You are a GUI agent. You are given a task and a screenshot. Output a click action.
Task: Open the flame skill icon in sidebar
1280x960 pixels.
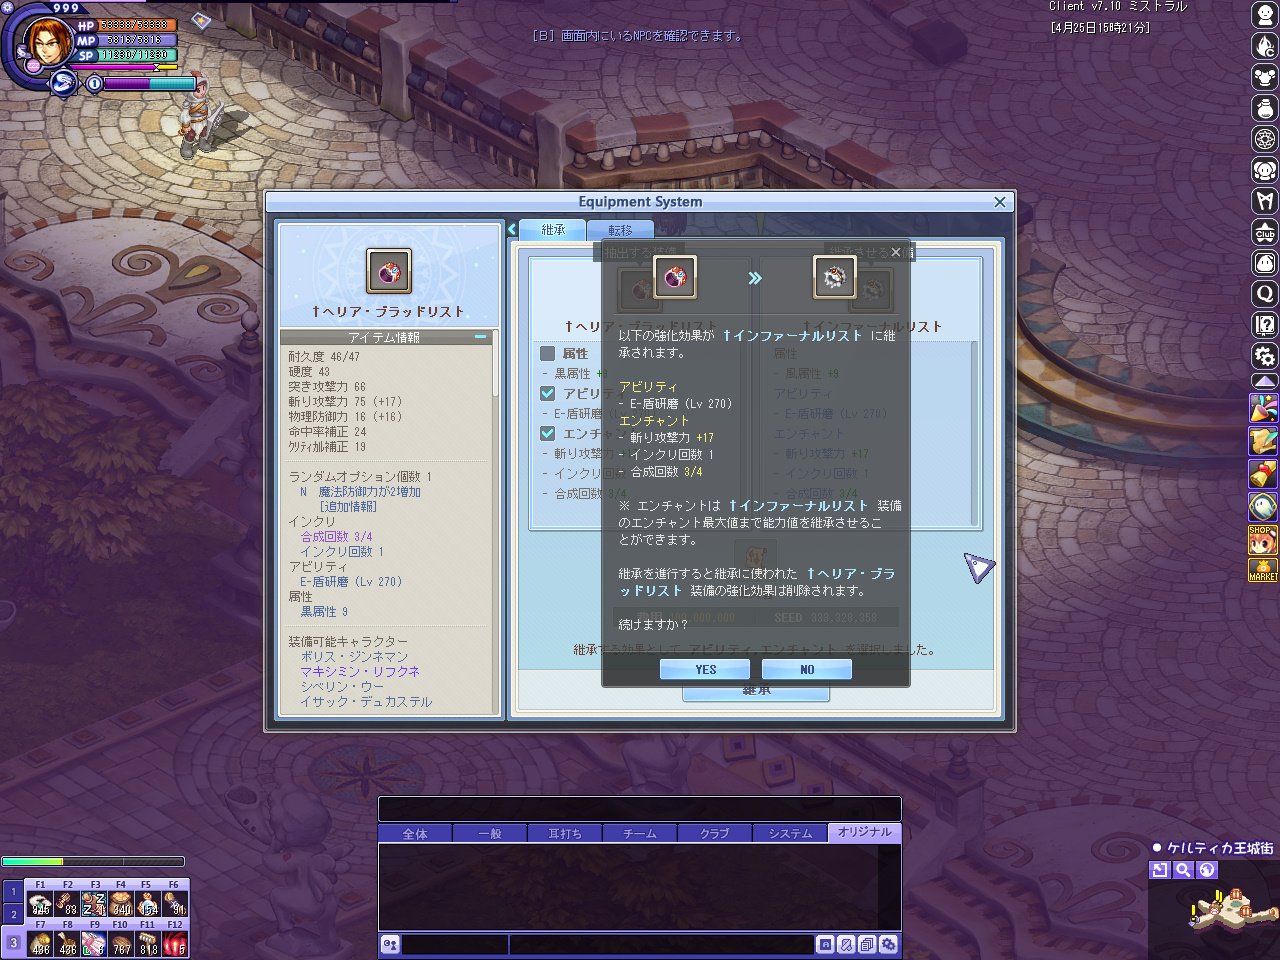point(1265,46)
